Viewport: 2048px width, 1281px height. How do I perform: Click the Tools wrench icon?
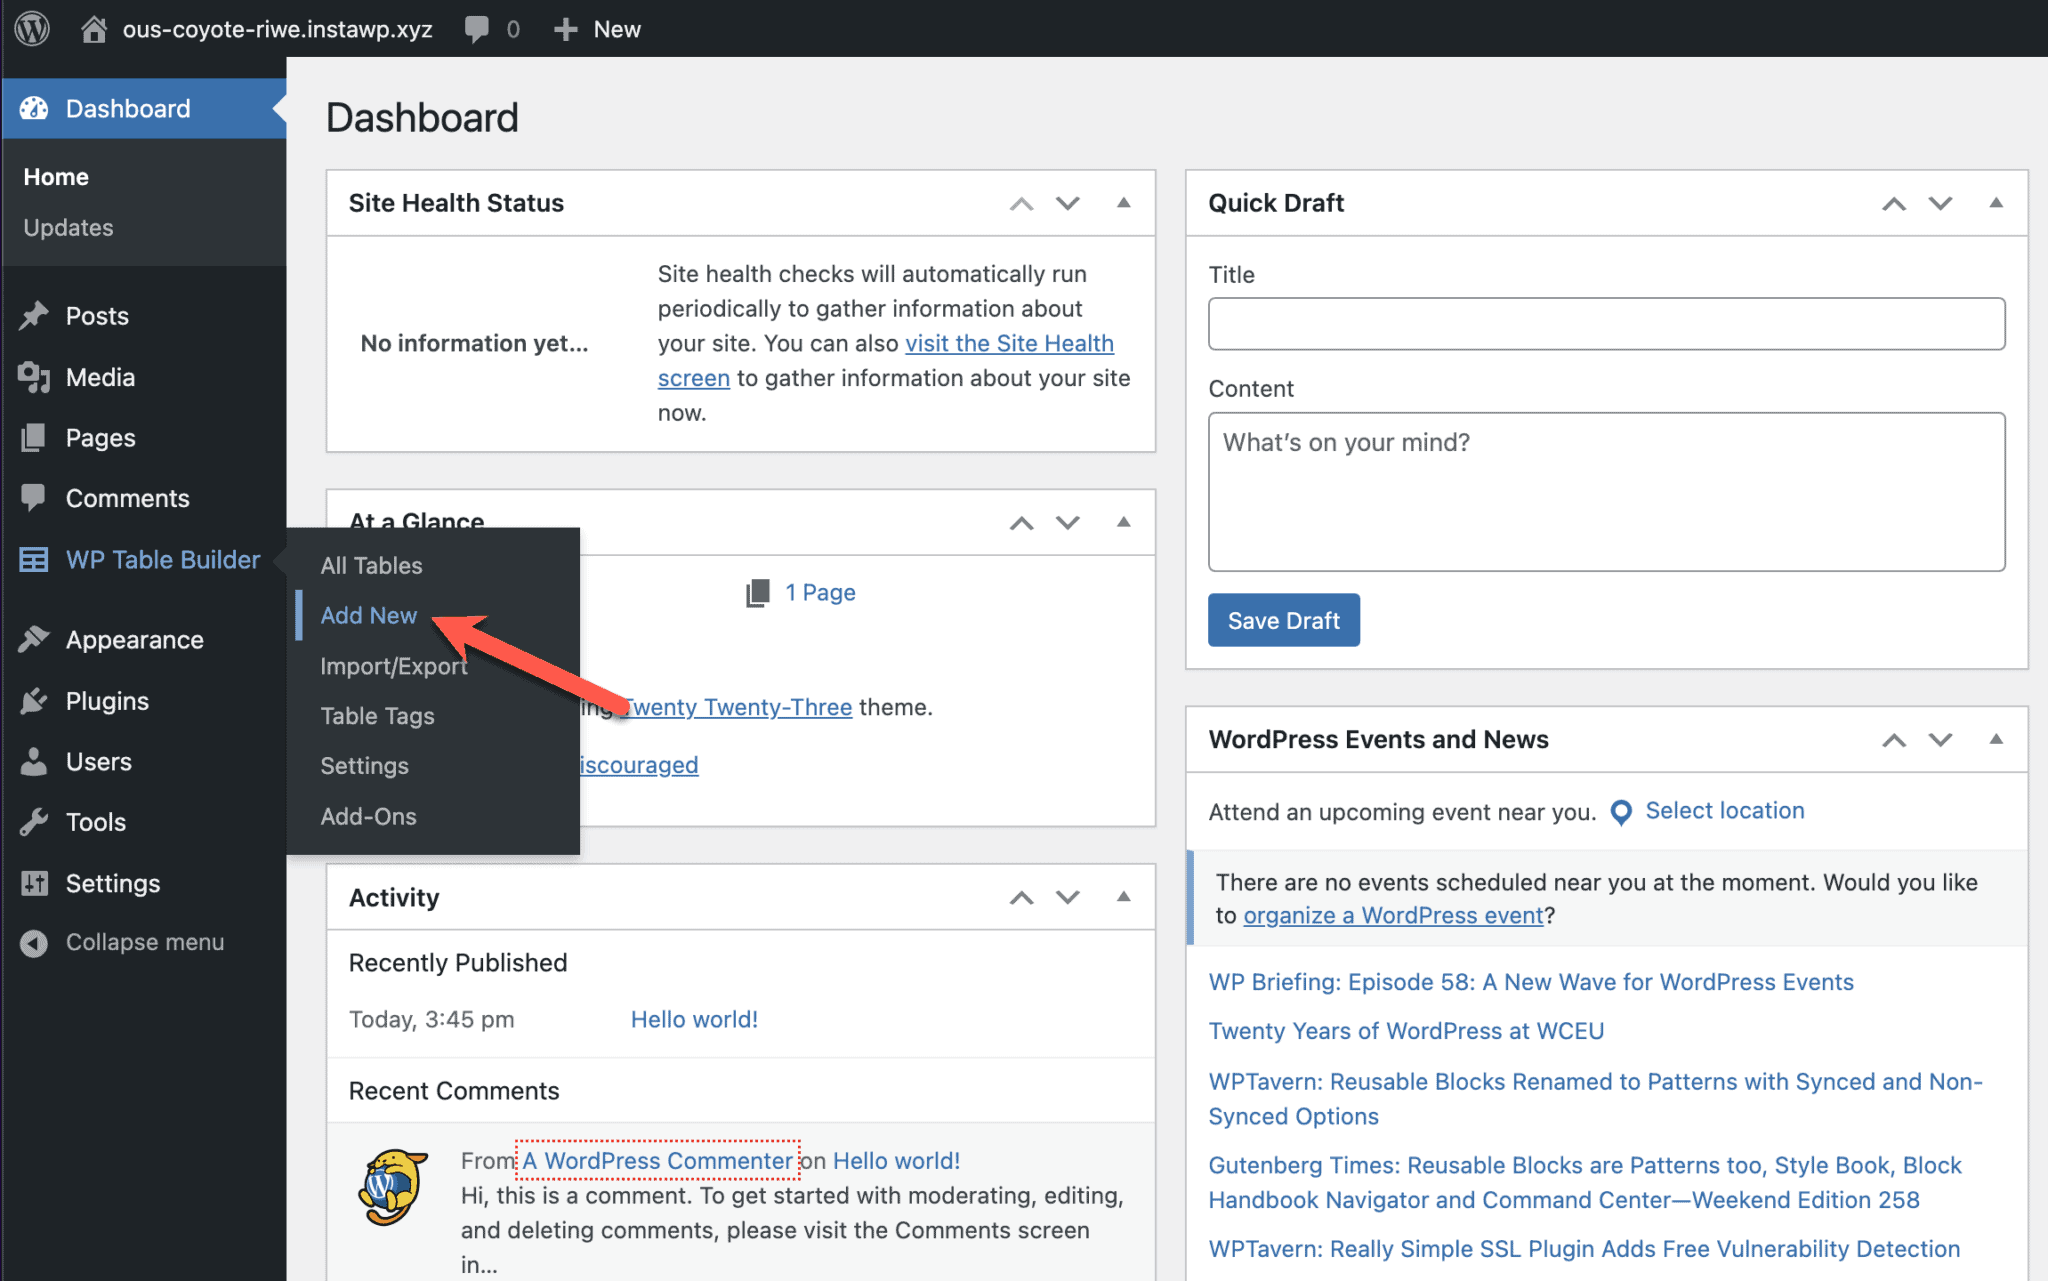(x=34, y=821)
